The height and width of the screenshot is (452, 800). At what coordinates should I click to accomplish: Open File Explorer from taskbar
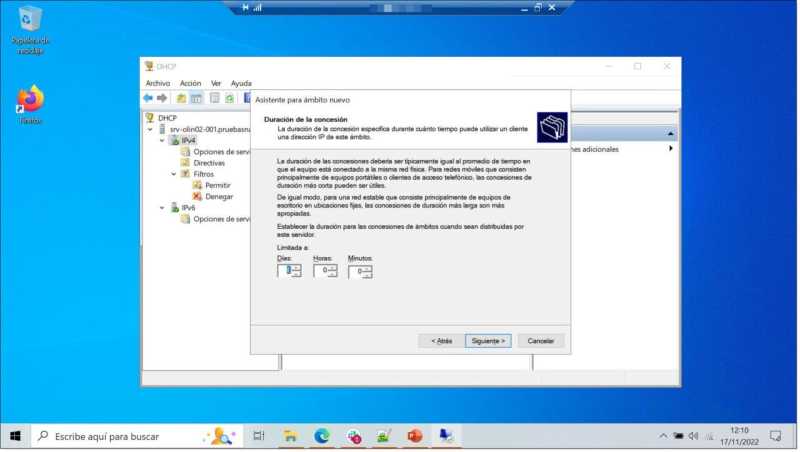290,436
